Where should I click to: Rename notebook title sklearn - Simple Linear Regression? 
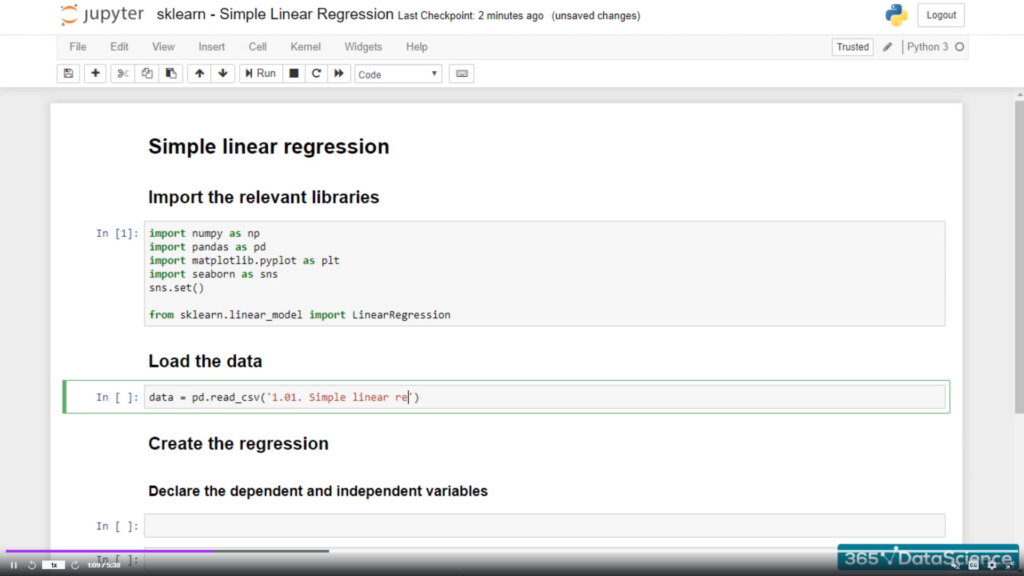[x=275, y=14]
